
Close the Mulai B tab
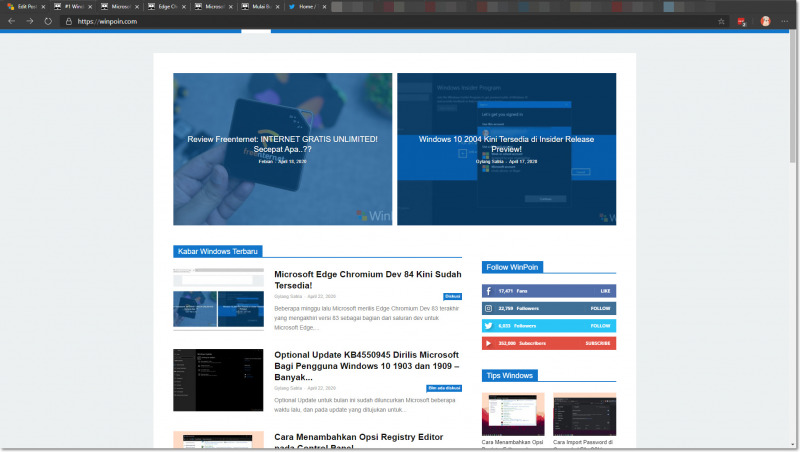(x=278, y=7)
